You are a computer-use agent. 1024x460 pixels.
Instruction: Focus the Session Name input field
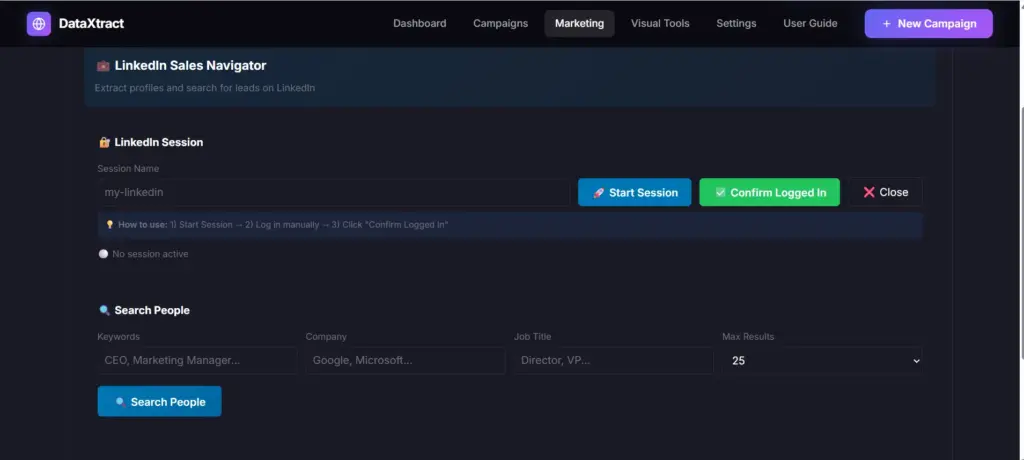334,193
